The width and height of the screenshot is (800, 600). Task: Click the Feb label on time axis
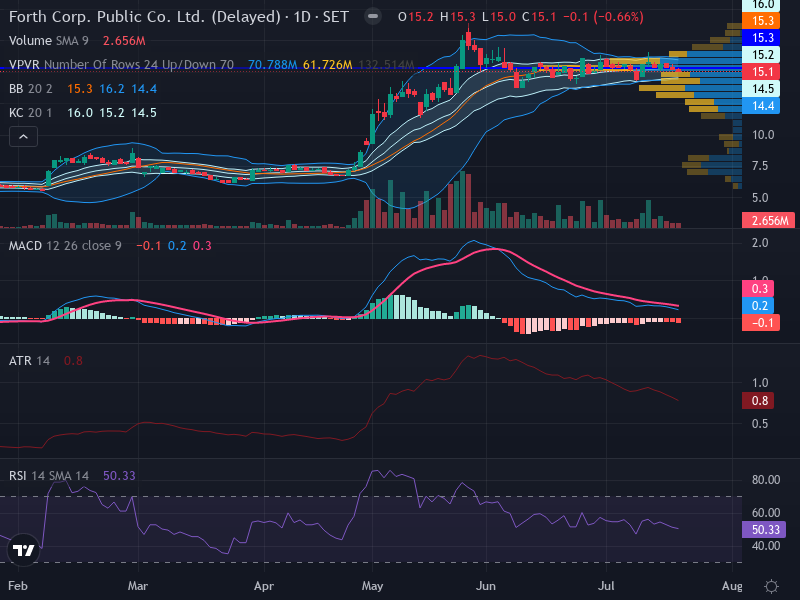point(18,586)
